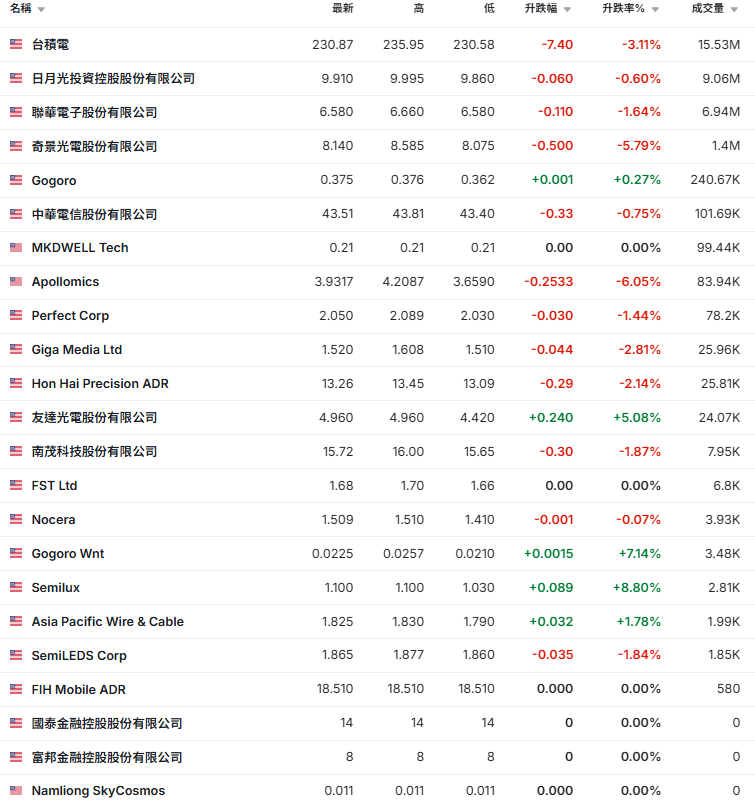Select the Gogoro Wnt percentage +7.14%

tap(640, 553)
